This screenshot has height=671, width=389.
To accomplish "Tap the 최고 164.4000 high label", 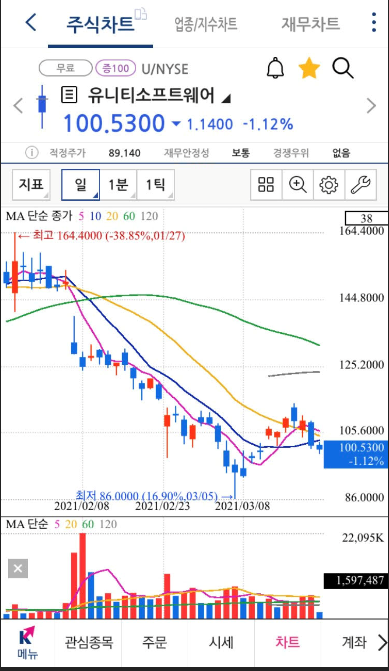I will (x=101, y=235).
